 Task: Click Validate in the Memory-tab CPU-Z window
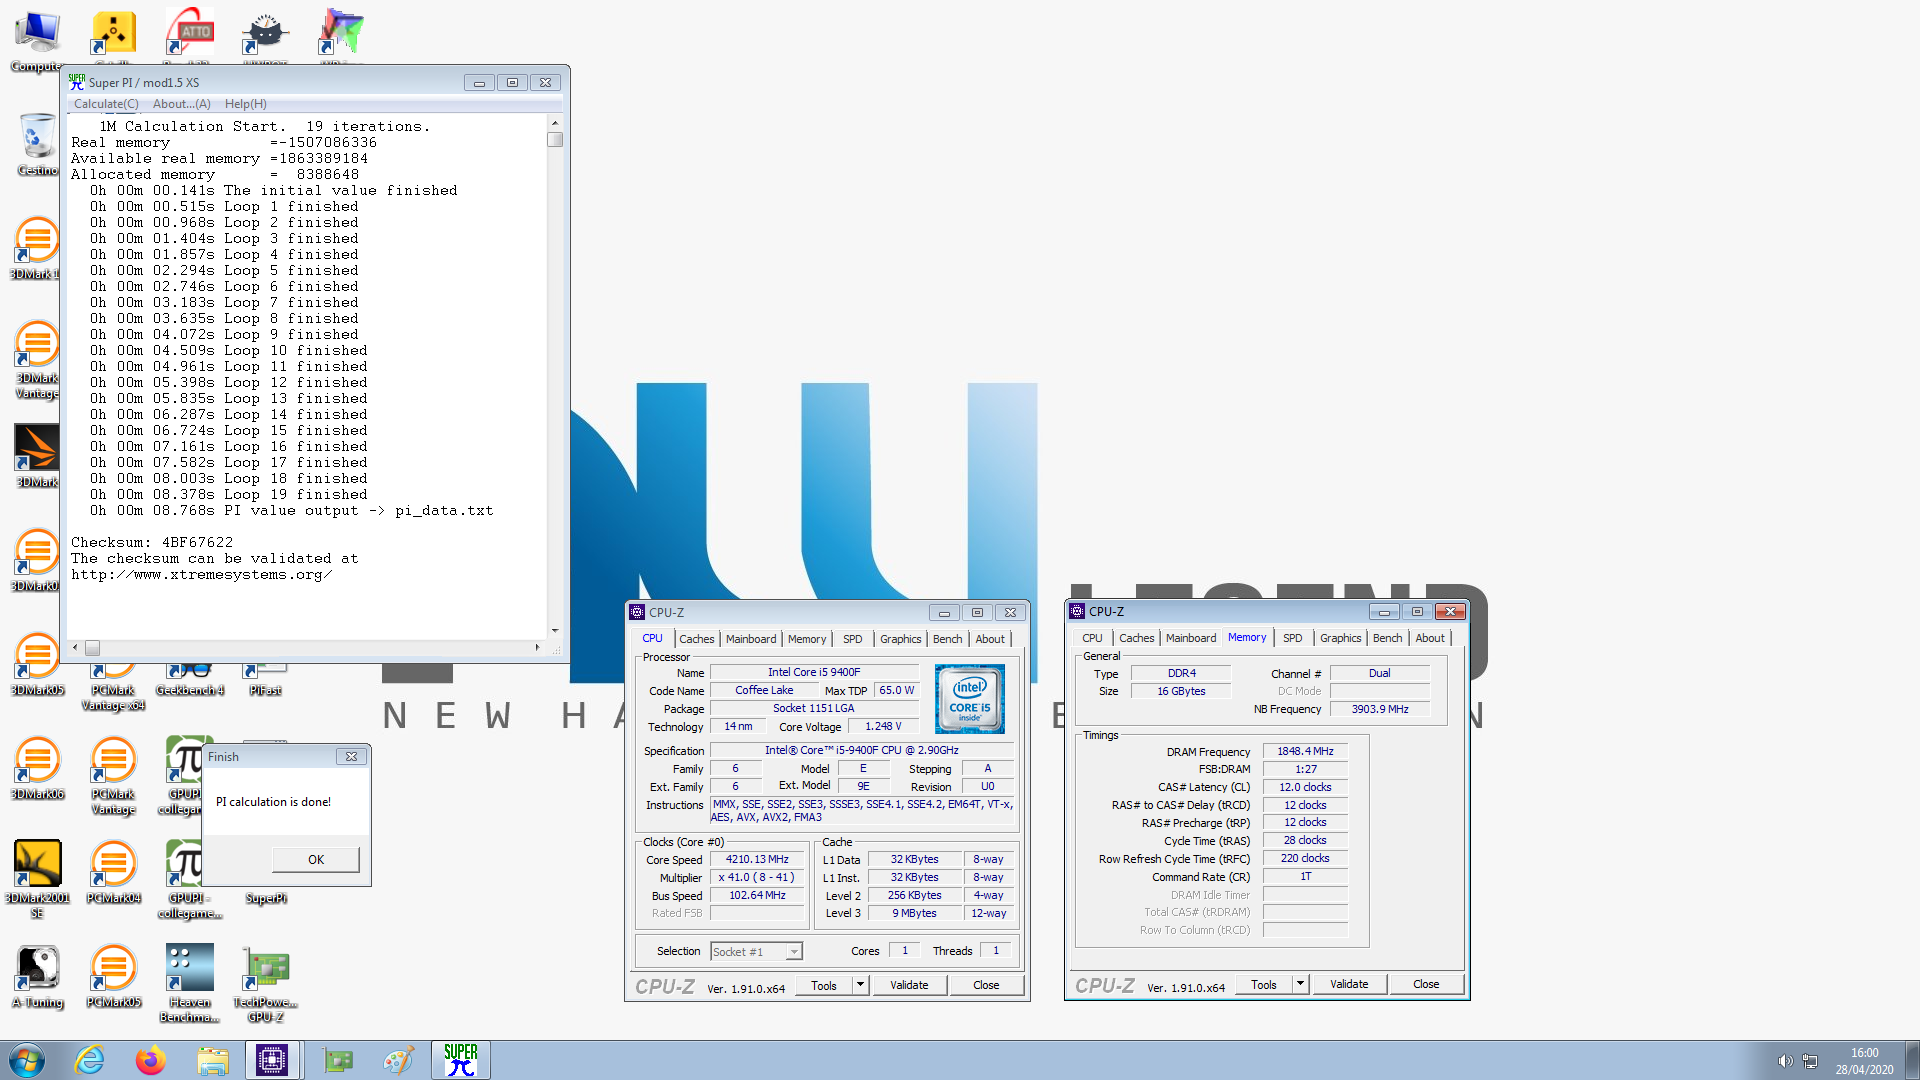click(1349, 984)
